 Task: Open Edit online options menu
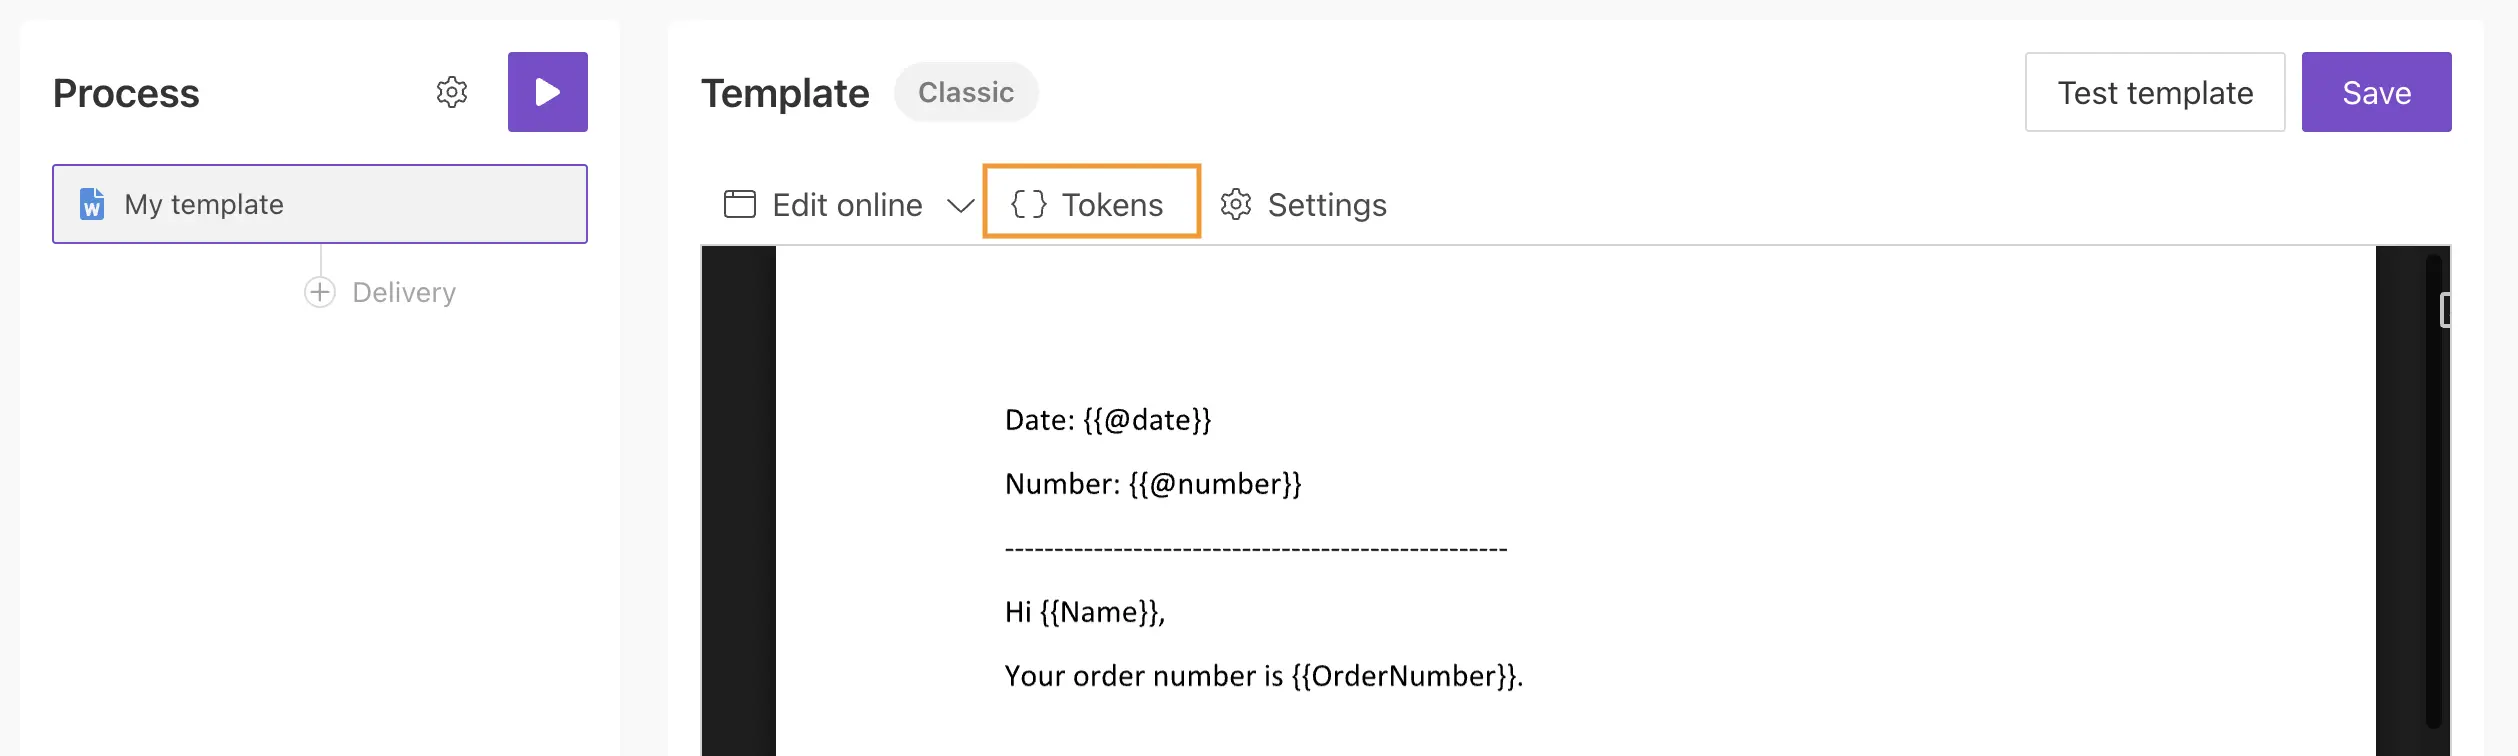tap(847, 204)
